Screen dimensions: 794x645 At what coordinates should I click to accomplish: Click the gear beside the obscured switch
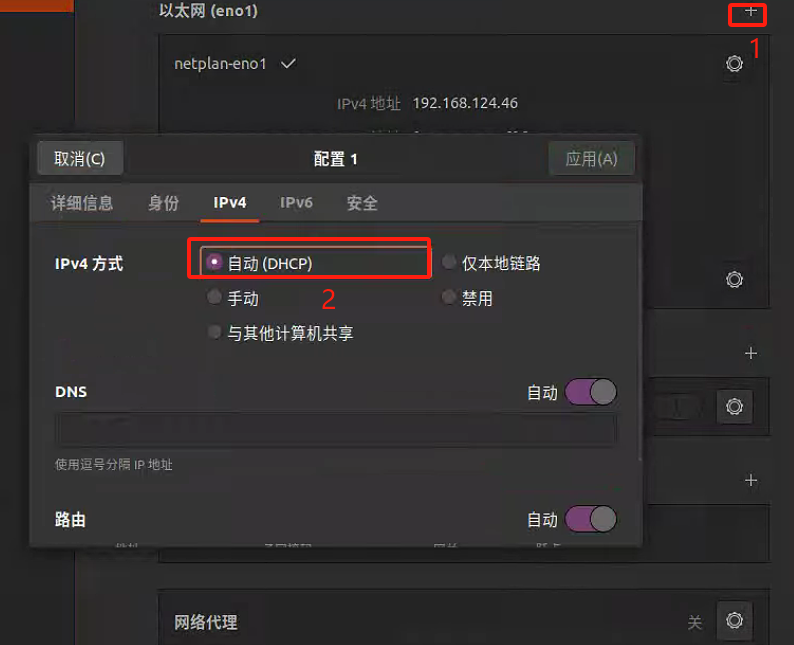point(734,406)
